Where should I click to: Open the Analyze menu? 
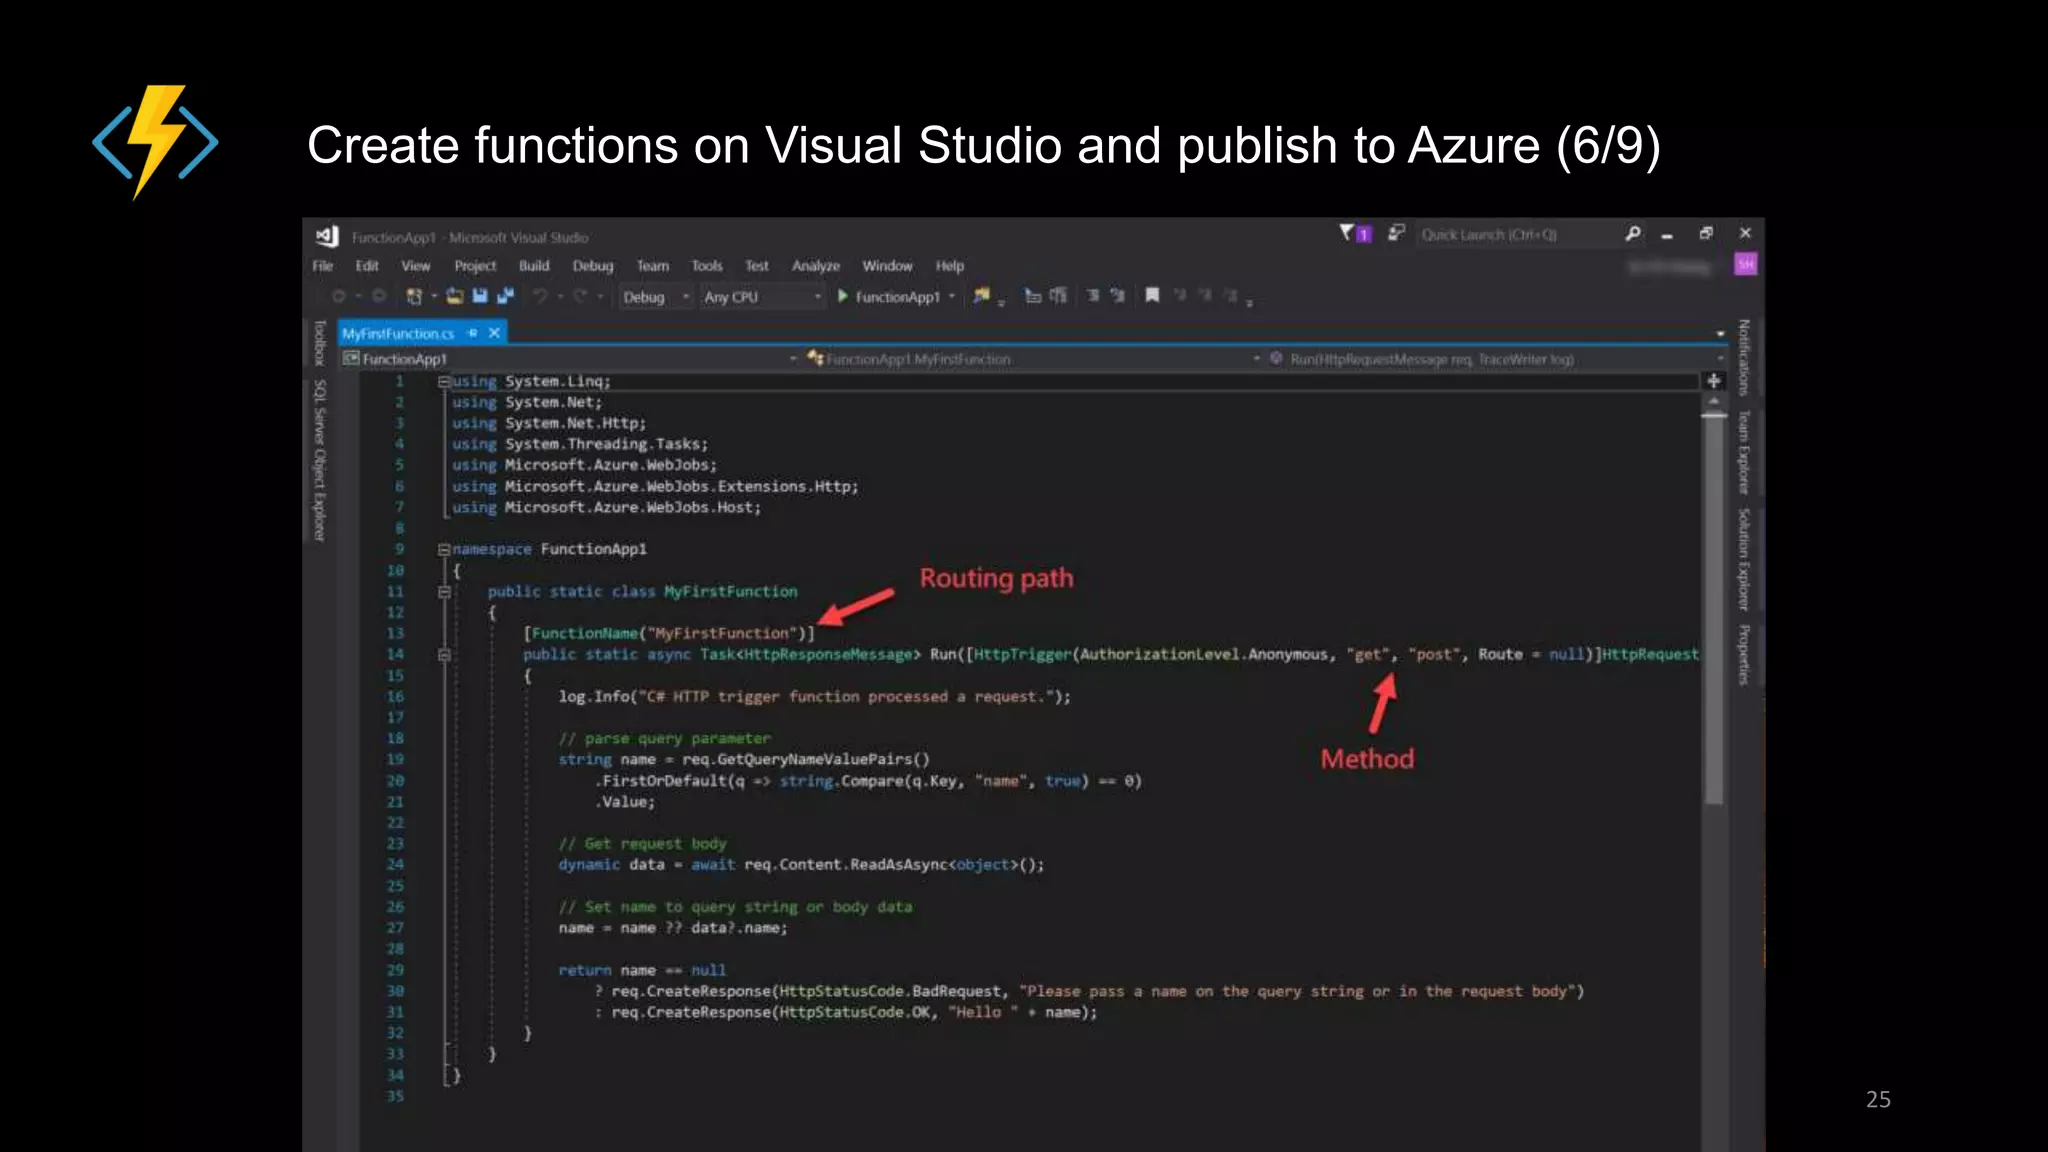pos(816,266)
